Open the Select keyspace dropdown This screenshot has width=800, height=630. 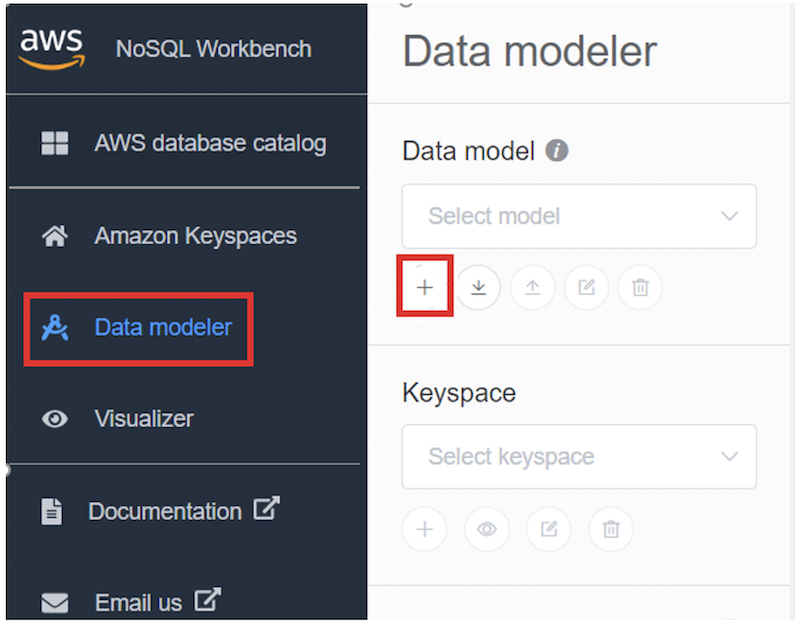579,457
